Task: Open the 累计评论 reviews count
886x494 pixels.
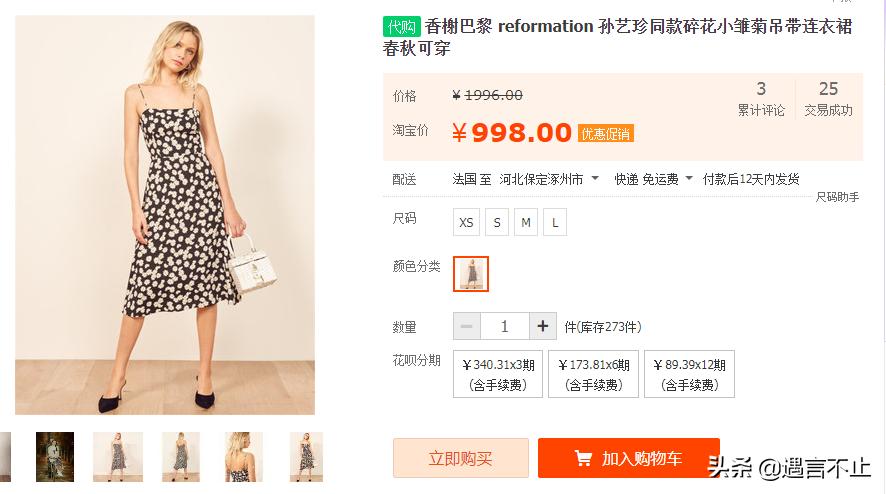Action: point(761,99)
